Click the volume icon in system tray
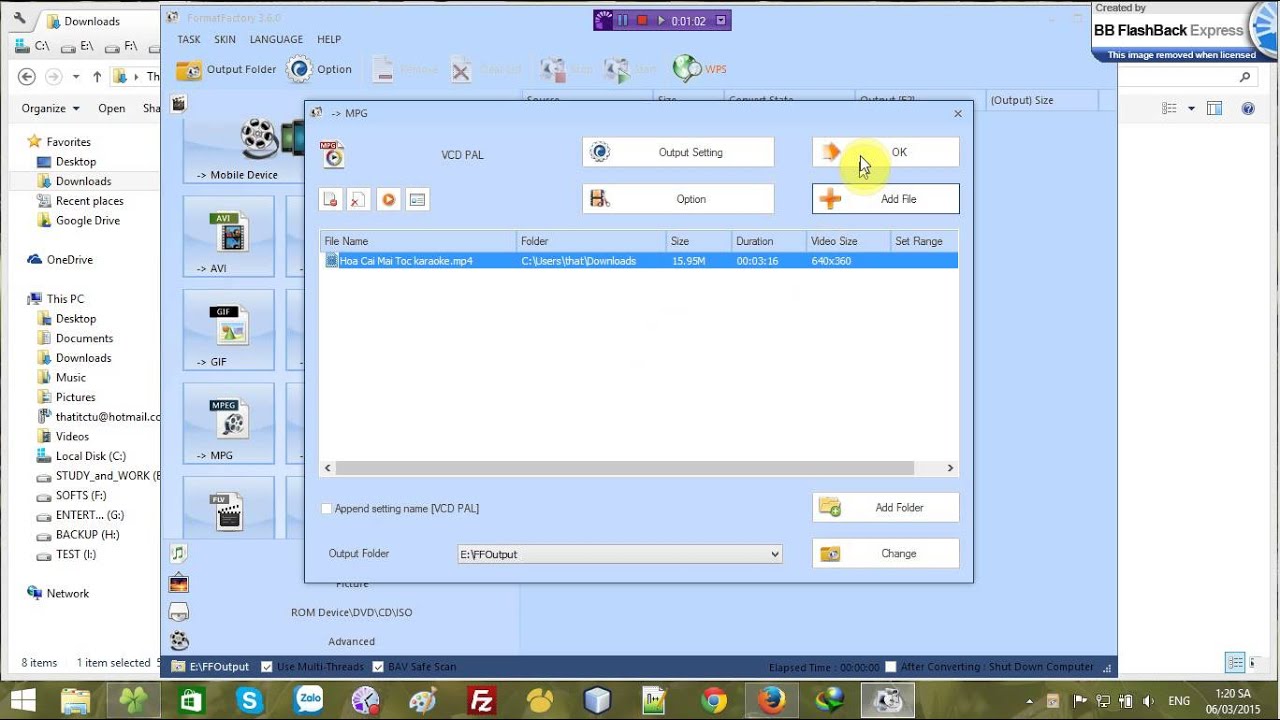Screen dimensions: 1280x720 [1148, 700]
